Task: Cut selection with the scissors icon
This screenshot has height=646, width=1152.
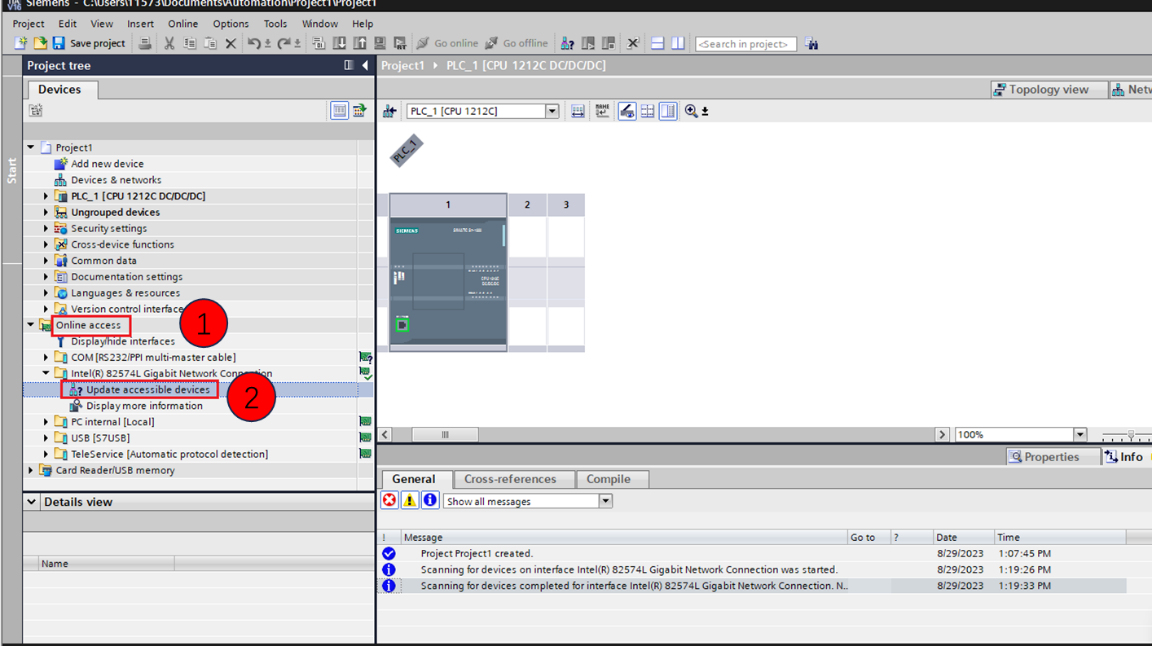Action: click(x=169, y=43)
